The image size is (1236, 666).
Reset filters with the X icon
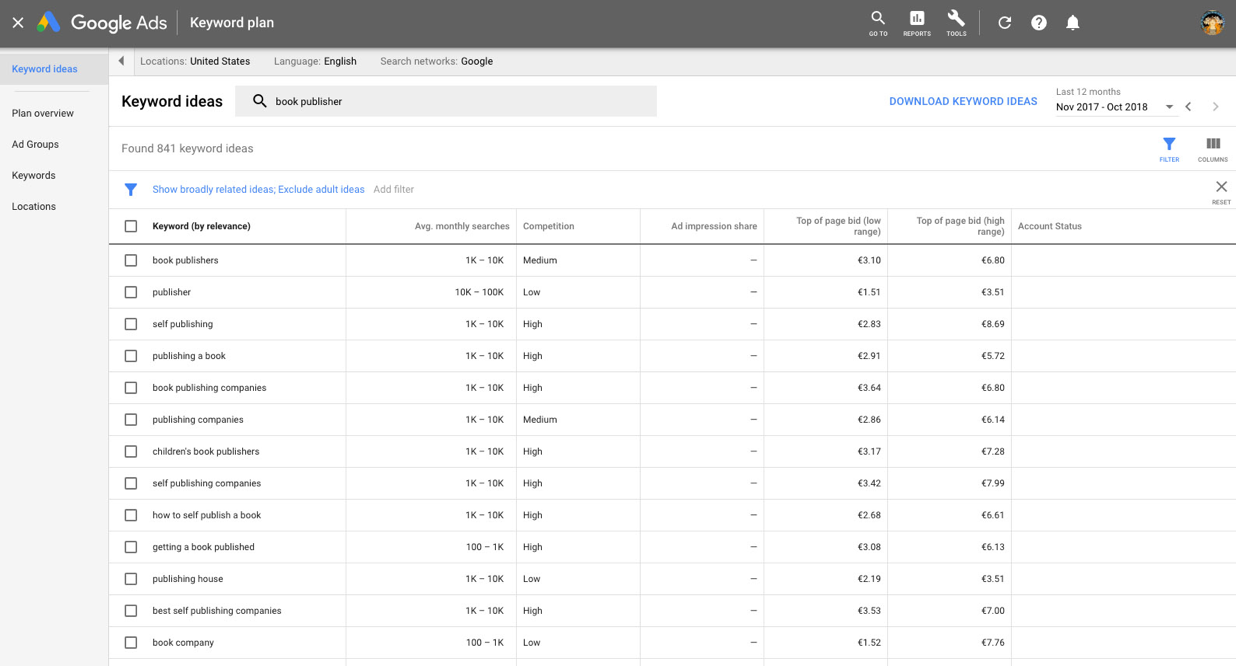tap(1221, 189)
